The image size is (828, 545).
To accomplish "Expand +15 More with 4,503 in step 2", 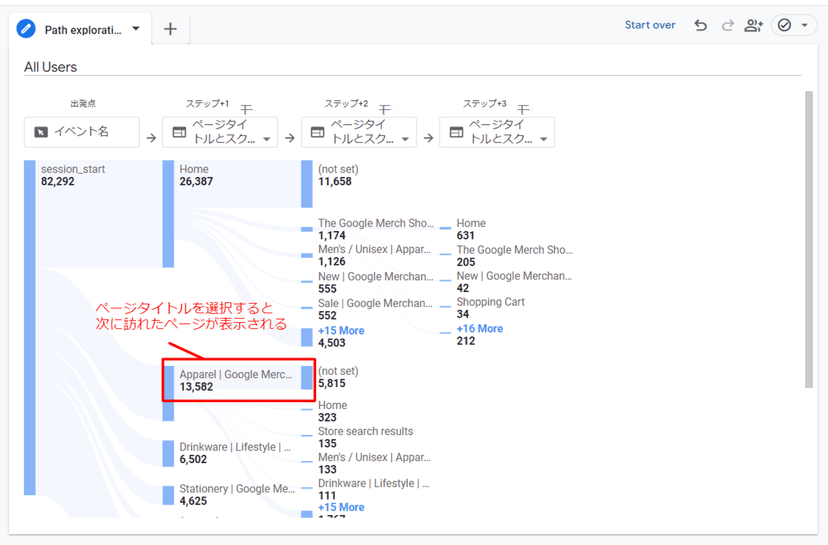I will coord(341,331).
